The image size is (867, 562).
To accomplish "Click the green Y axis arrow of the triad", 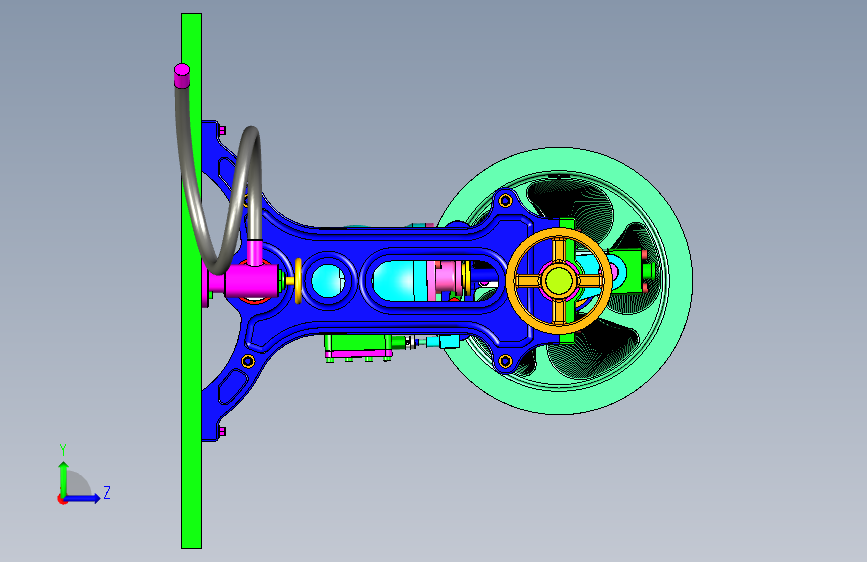I will pos(64,478).
